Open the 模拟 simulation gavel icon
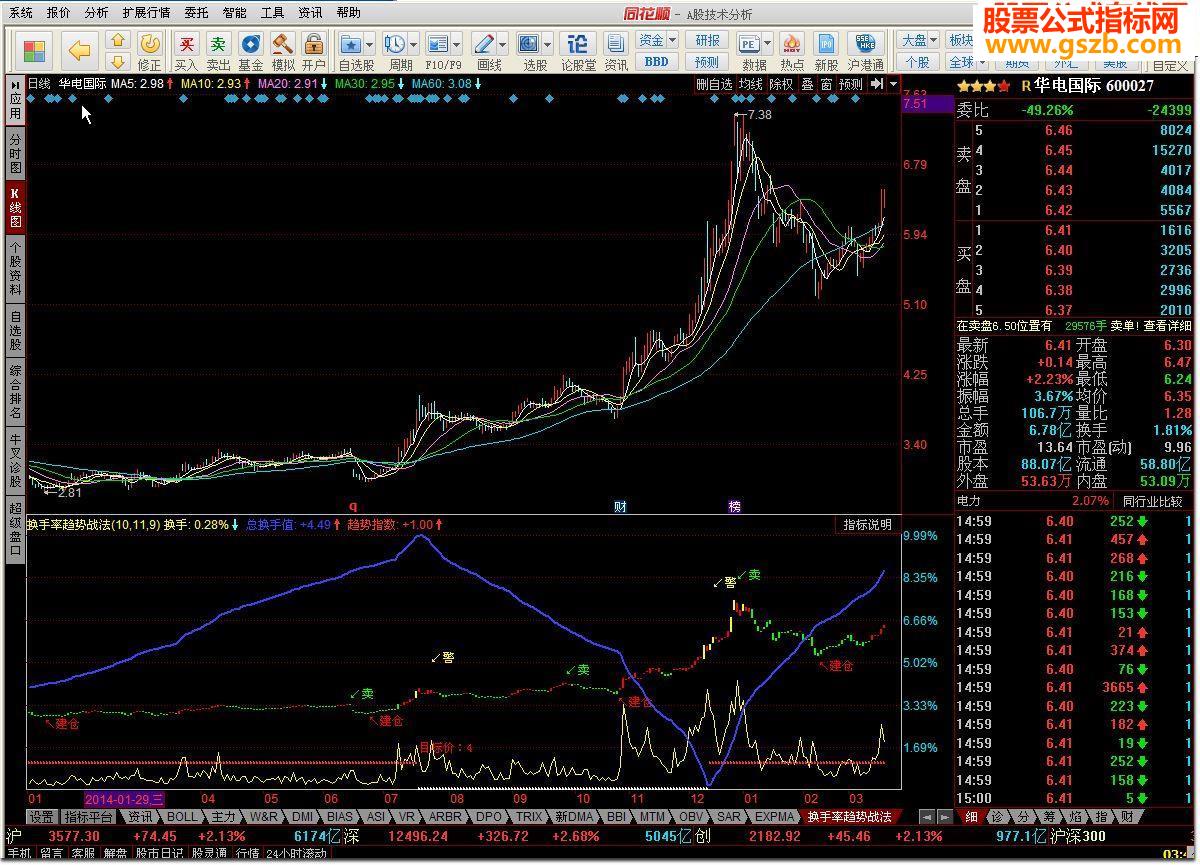Viewport: 1200px width, 865px height. click(283, 45)
